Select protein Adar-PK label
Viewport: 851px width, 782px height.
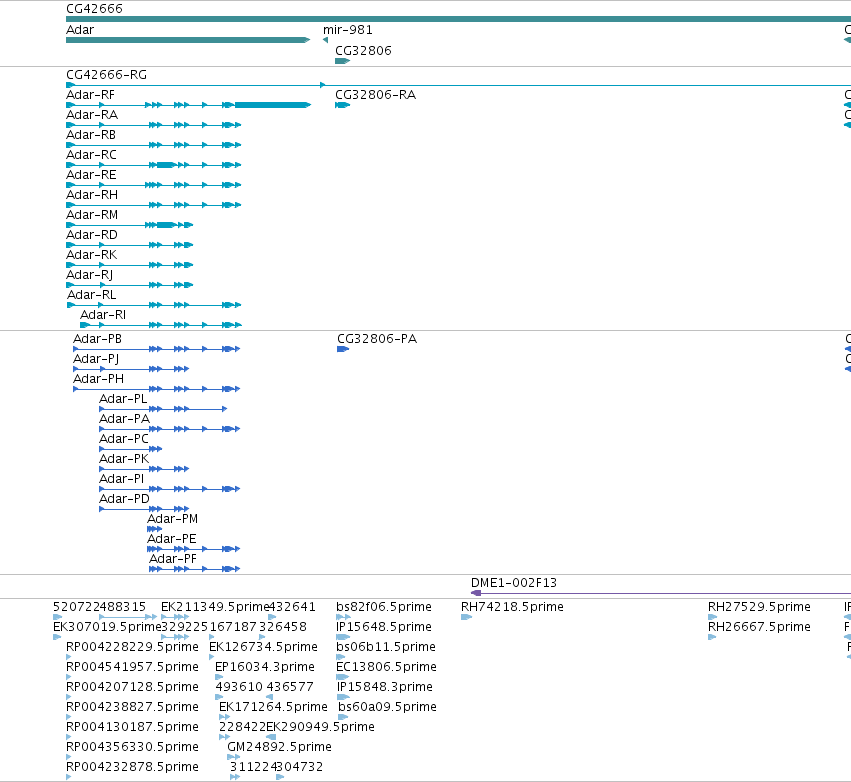pos(124,460)
